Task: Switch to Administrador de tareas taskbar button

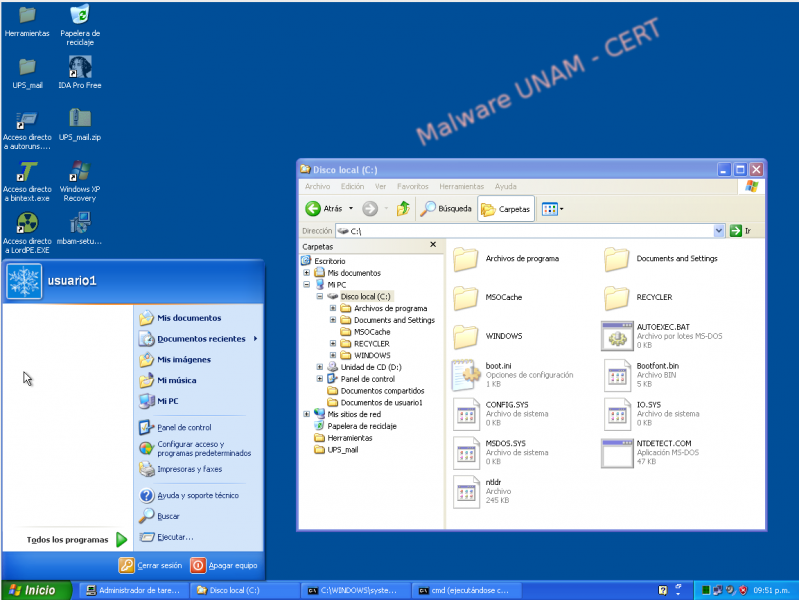Action: tap(134, 590)
